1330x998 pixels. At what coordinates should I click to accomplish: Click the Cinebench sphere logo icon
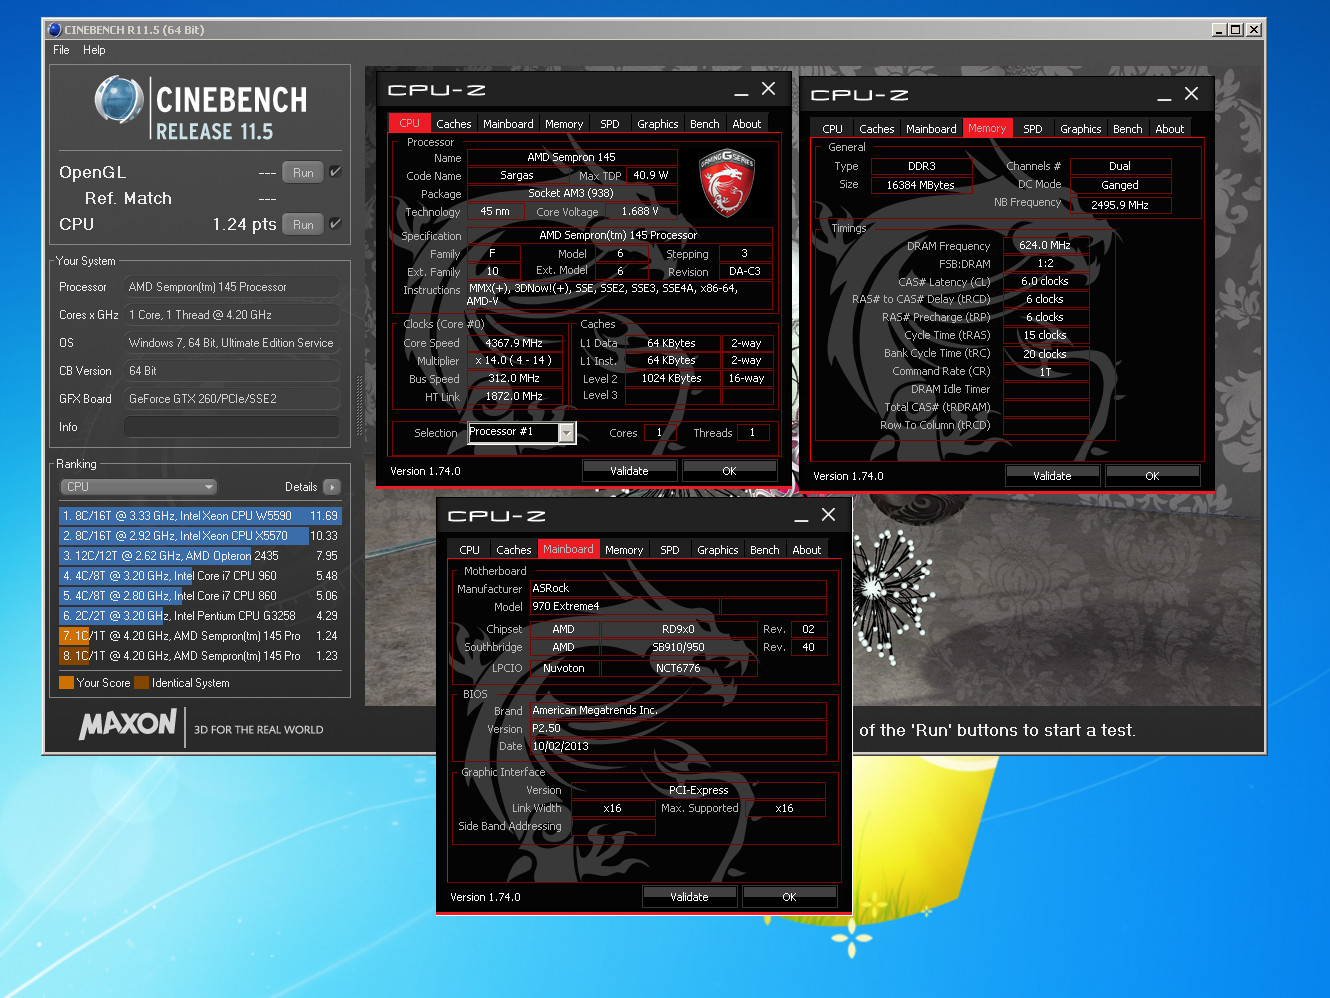coord(119,100)
